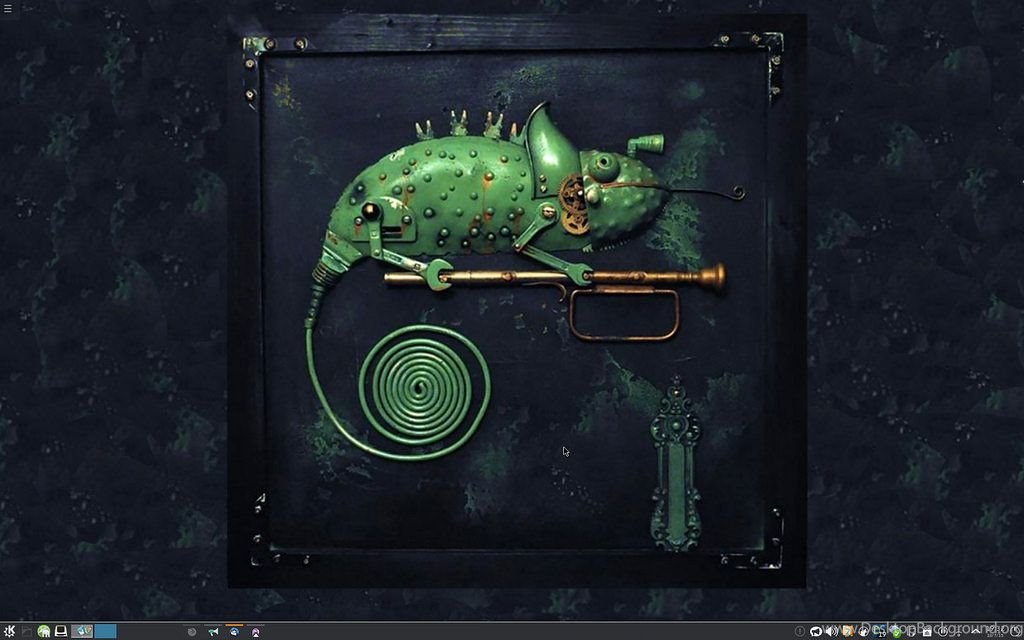1024x640 pixels.
Task: Open the KDE application launcher
Action: click(x=9, y=631)
